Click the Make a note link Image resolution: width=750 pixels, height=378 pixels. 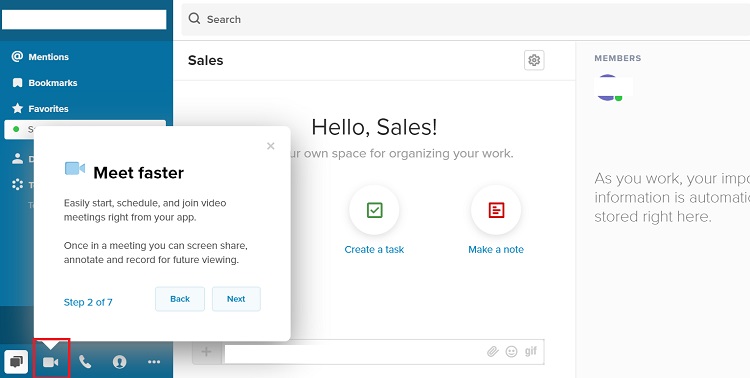496,249
